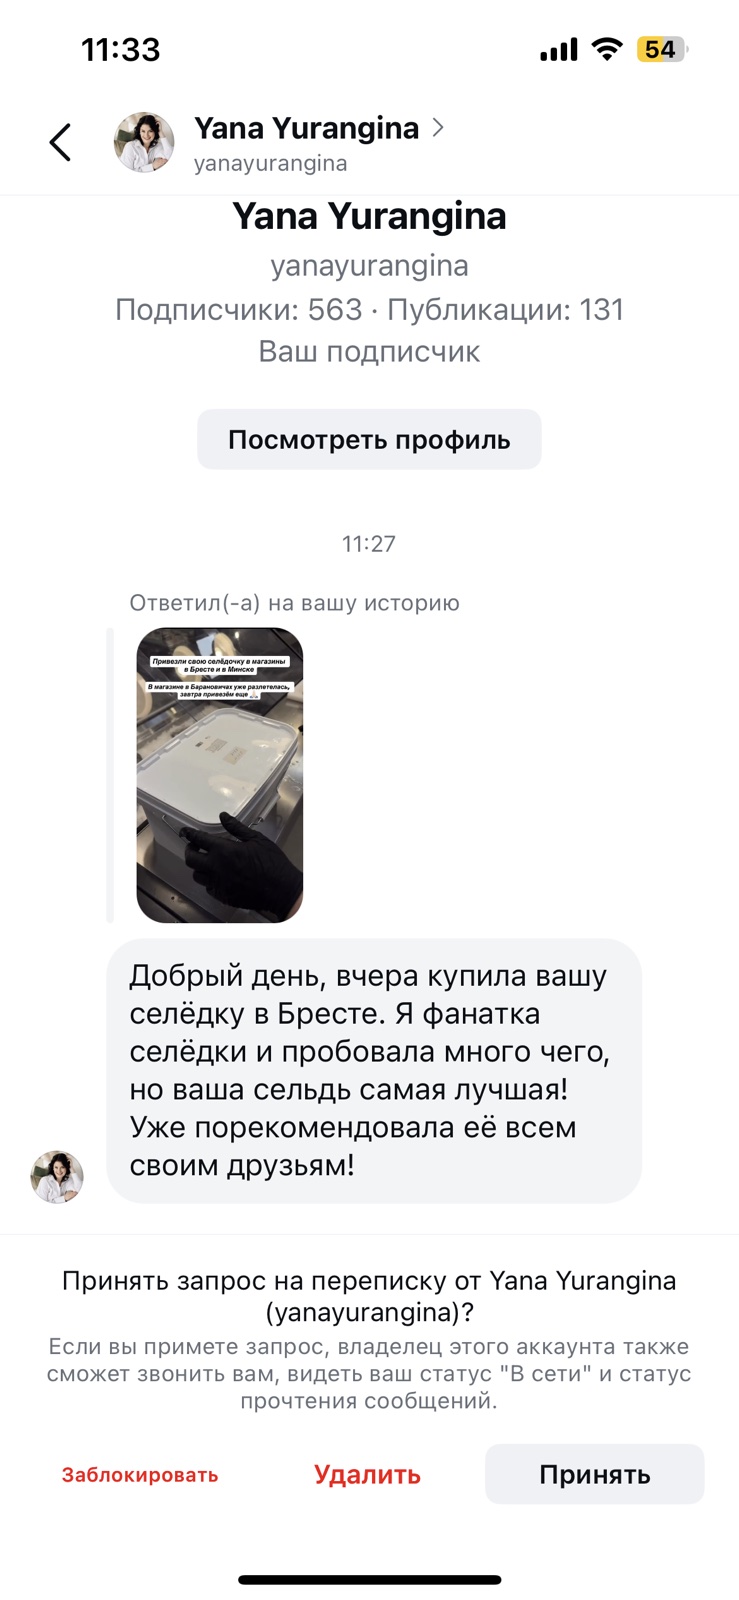Image resolution: width=739 pixels, height=1600 pixels.
Task: Click the Ответил(-а) на вашу историю label
Action: coord(295,603)
